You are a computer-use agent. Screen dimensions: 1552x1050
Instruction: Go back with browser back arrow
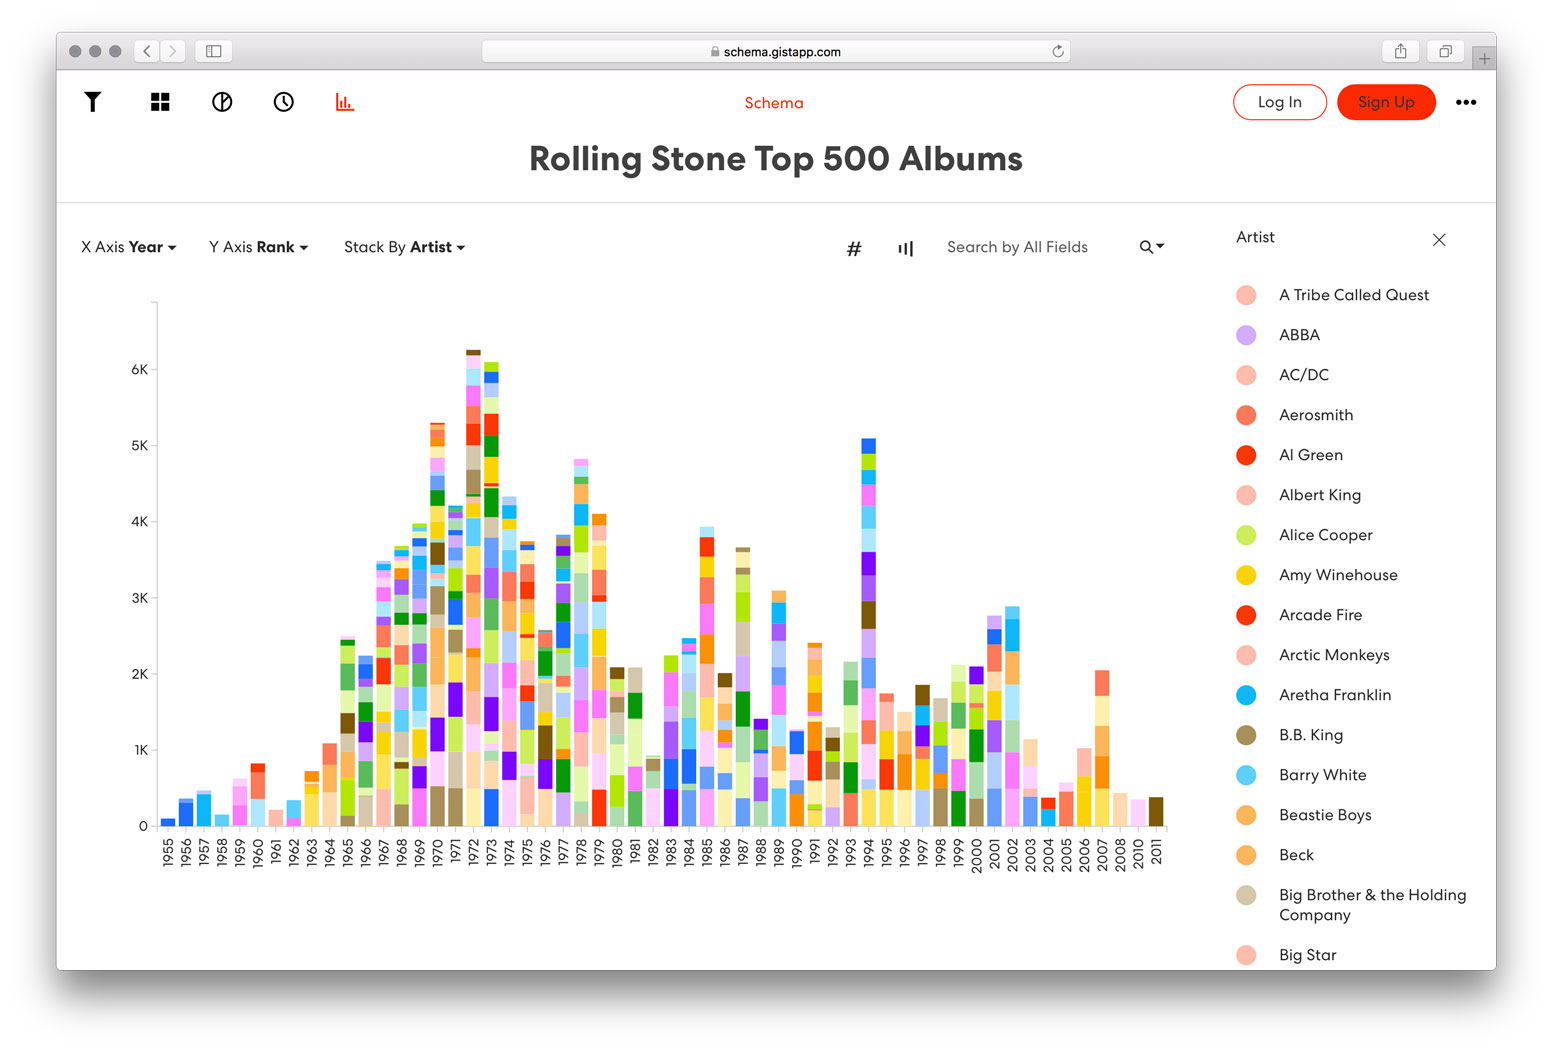point(147,51)
